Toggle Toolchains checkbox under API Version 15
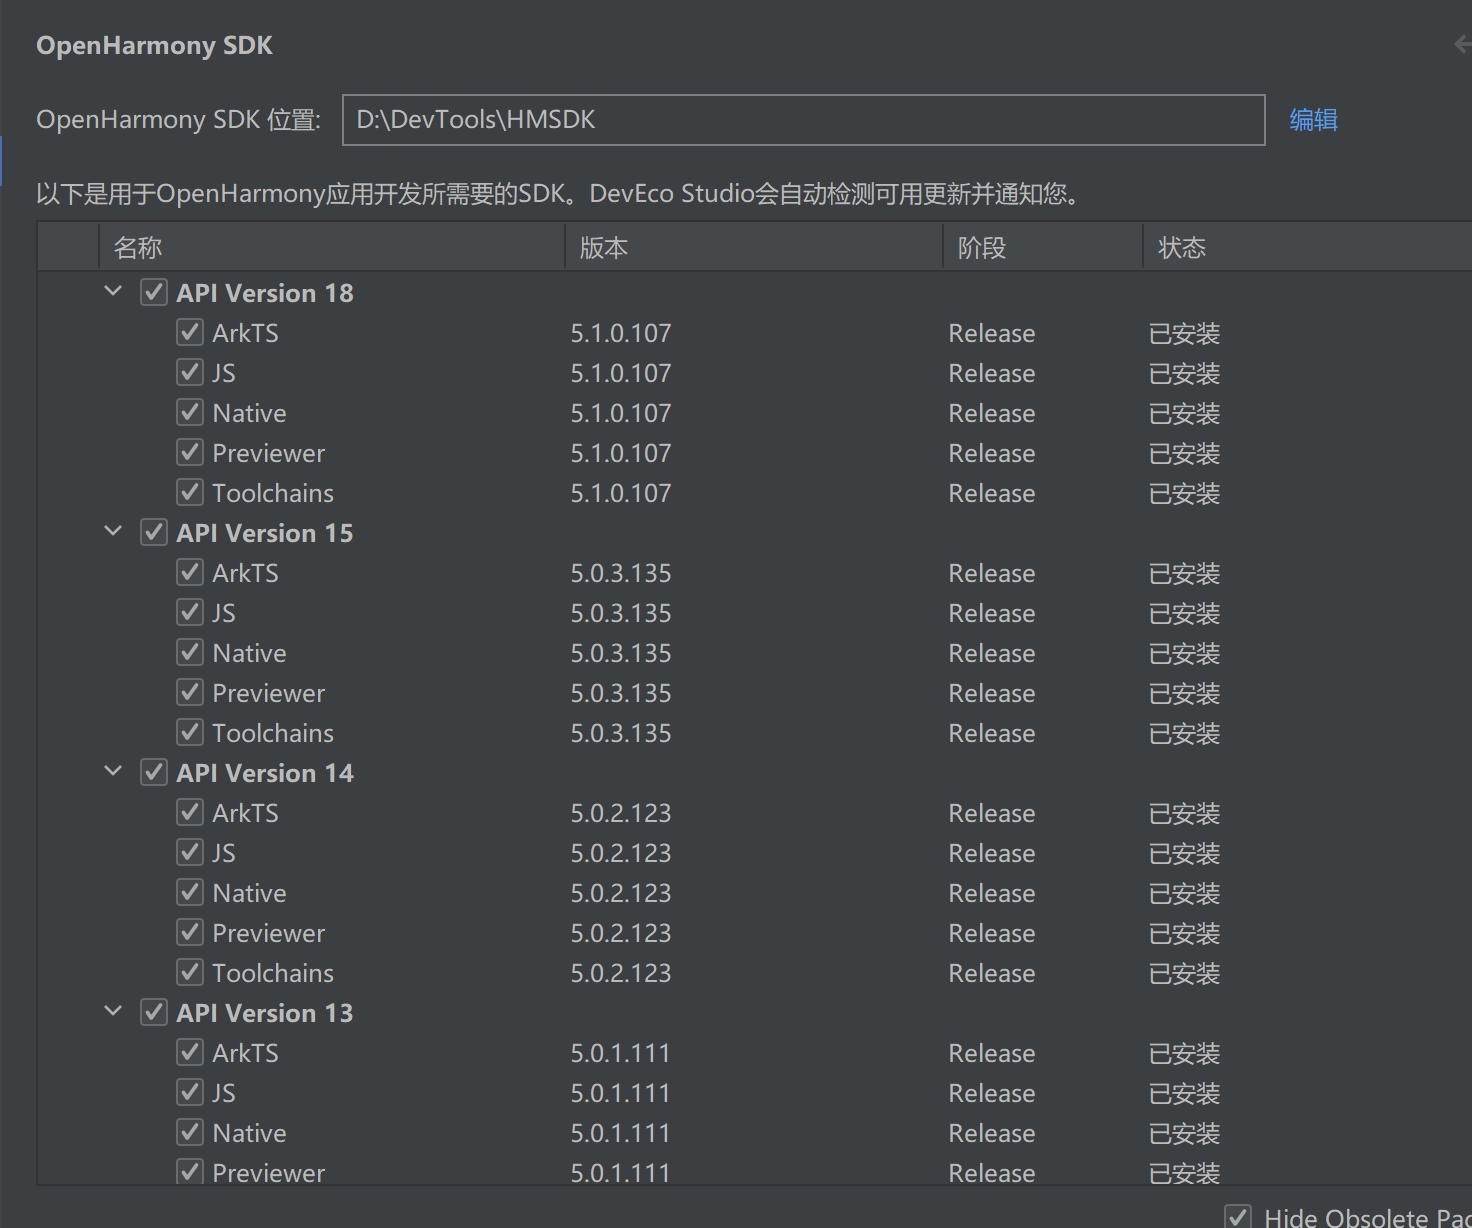Screen dimensions: 1472x1228 [190, 732]
